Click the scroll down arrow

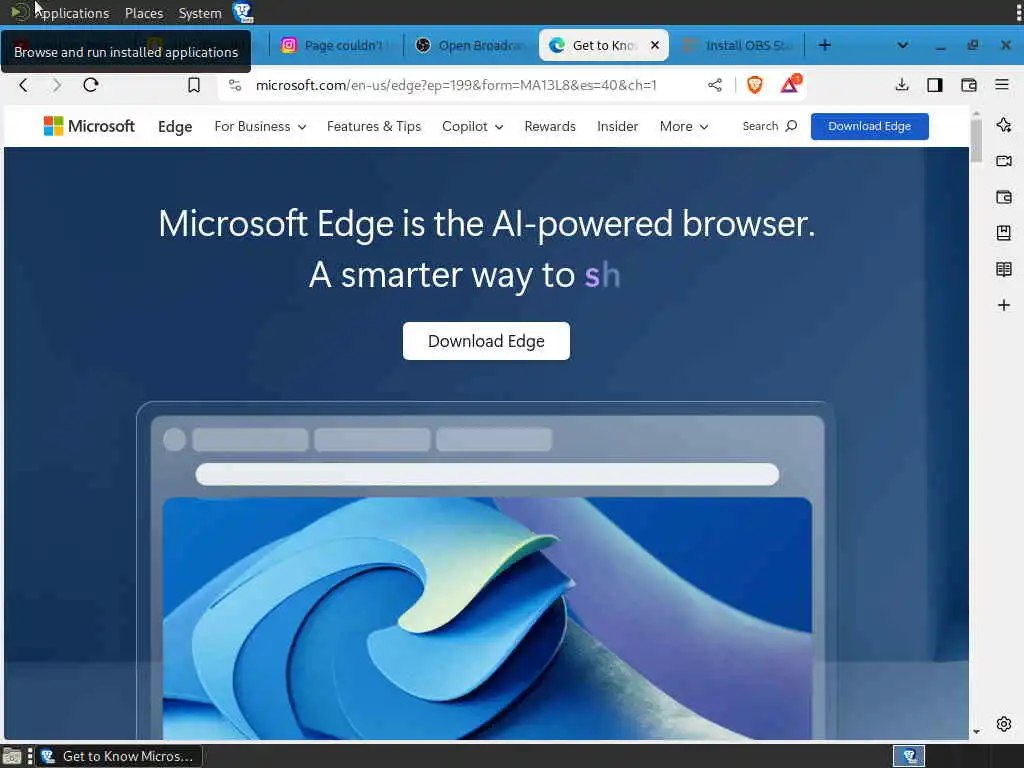coord(976,732)
